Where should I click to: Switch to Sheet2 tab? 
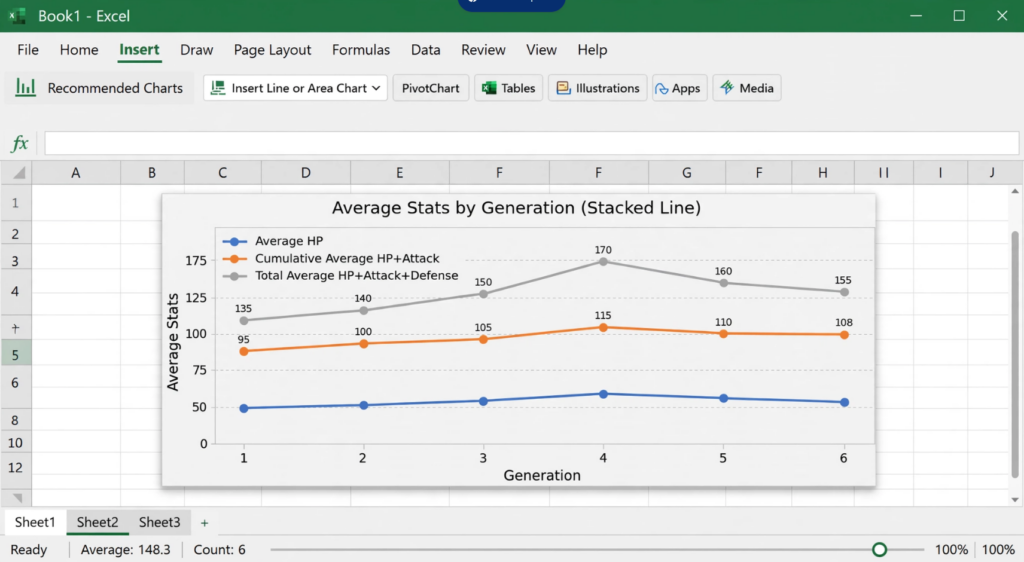pyautogui.click(x=97, y=522)
